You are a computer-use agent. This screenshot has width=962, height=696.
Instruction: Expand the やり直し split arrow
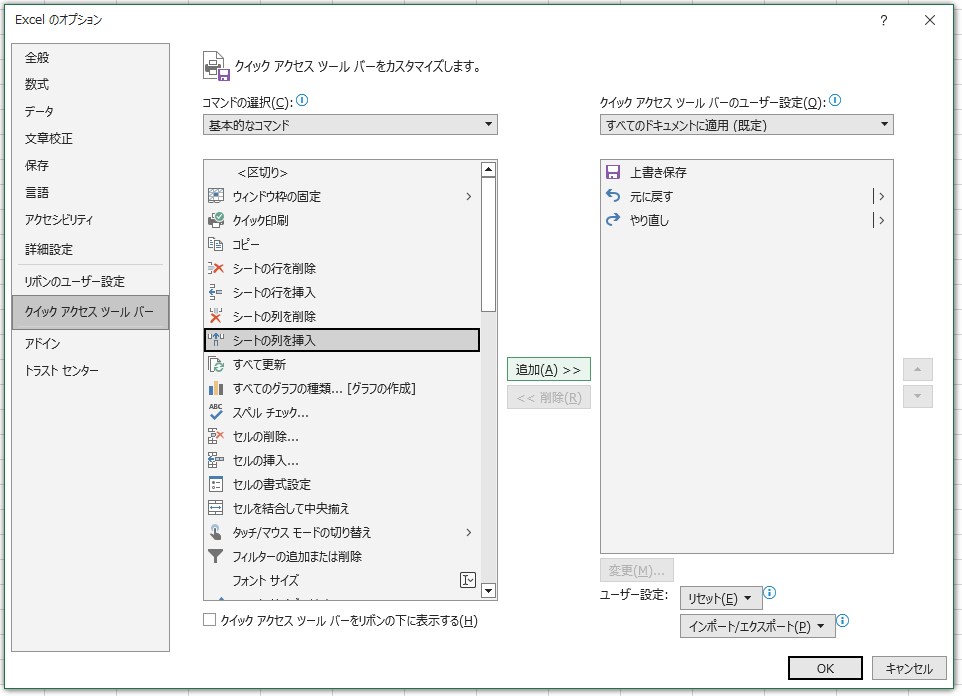[881, 220]
